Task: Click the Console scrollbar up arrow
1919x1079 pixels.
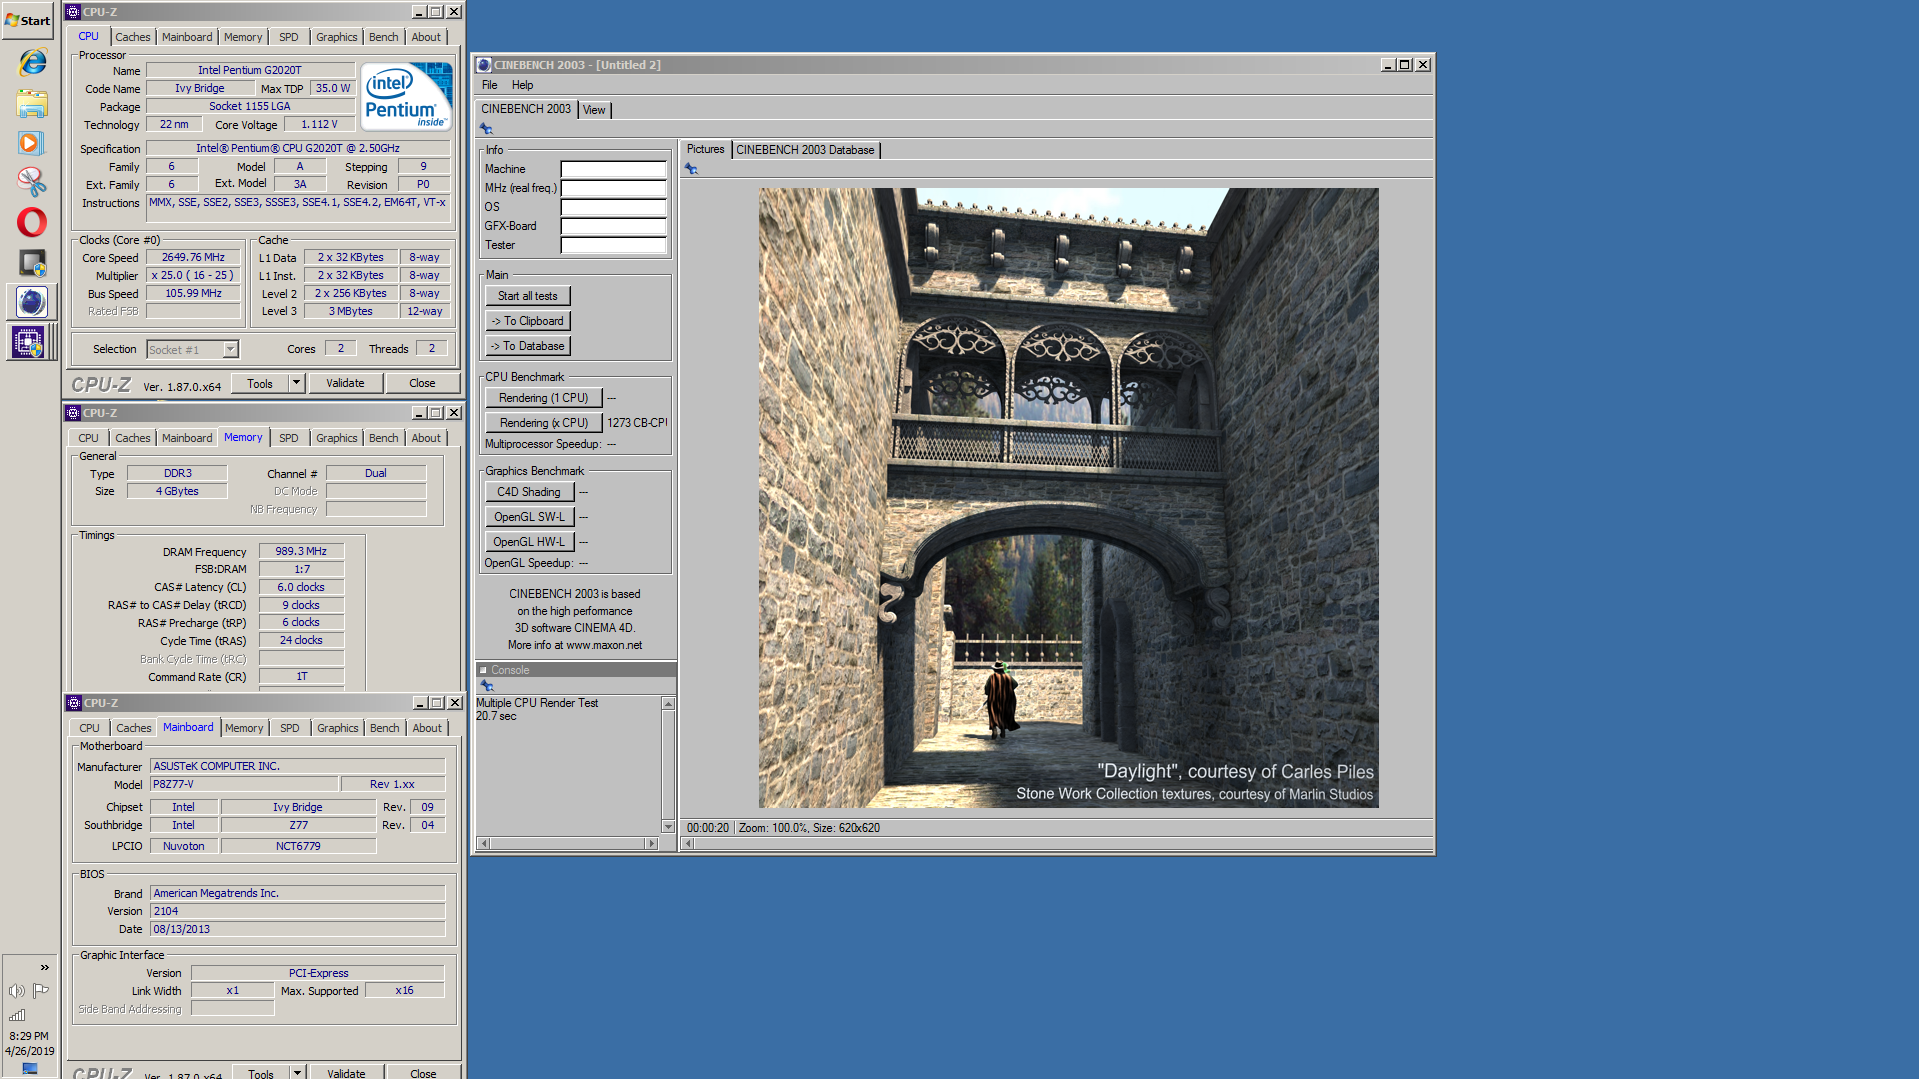Action: tap(668, 704)
